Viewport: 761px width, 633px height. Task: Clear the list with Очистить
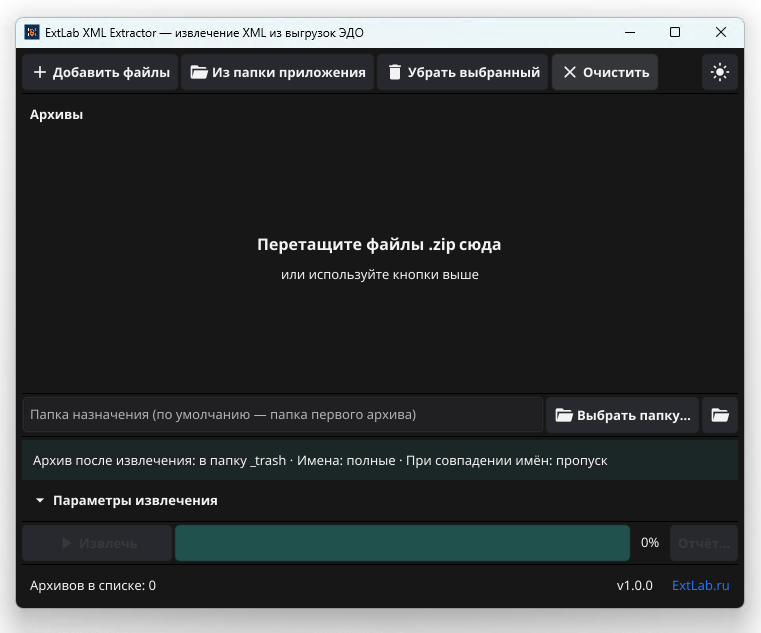coord(605,72)
